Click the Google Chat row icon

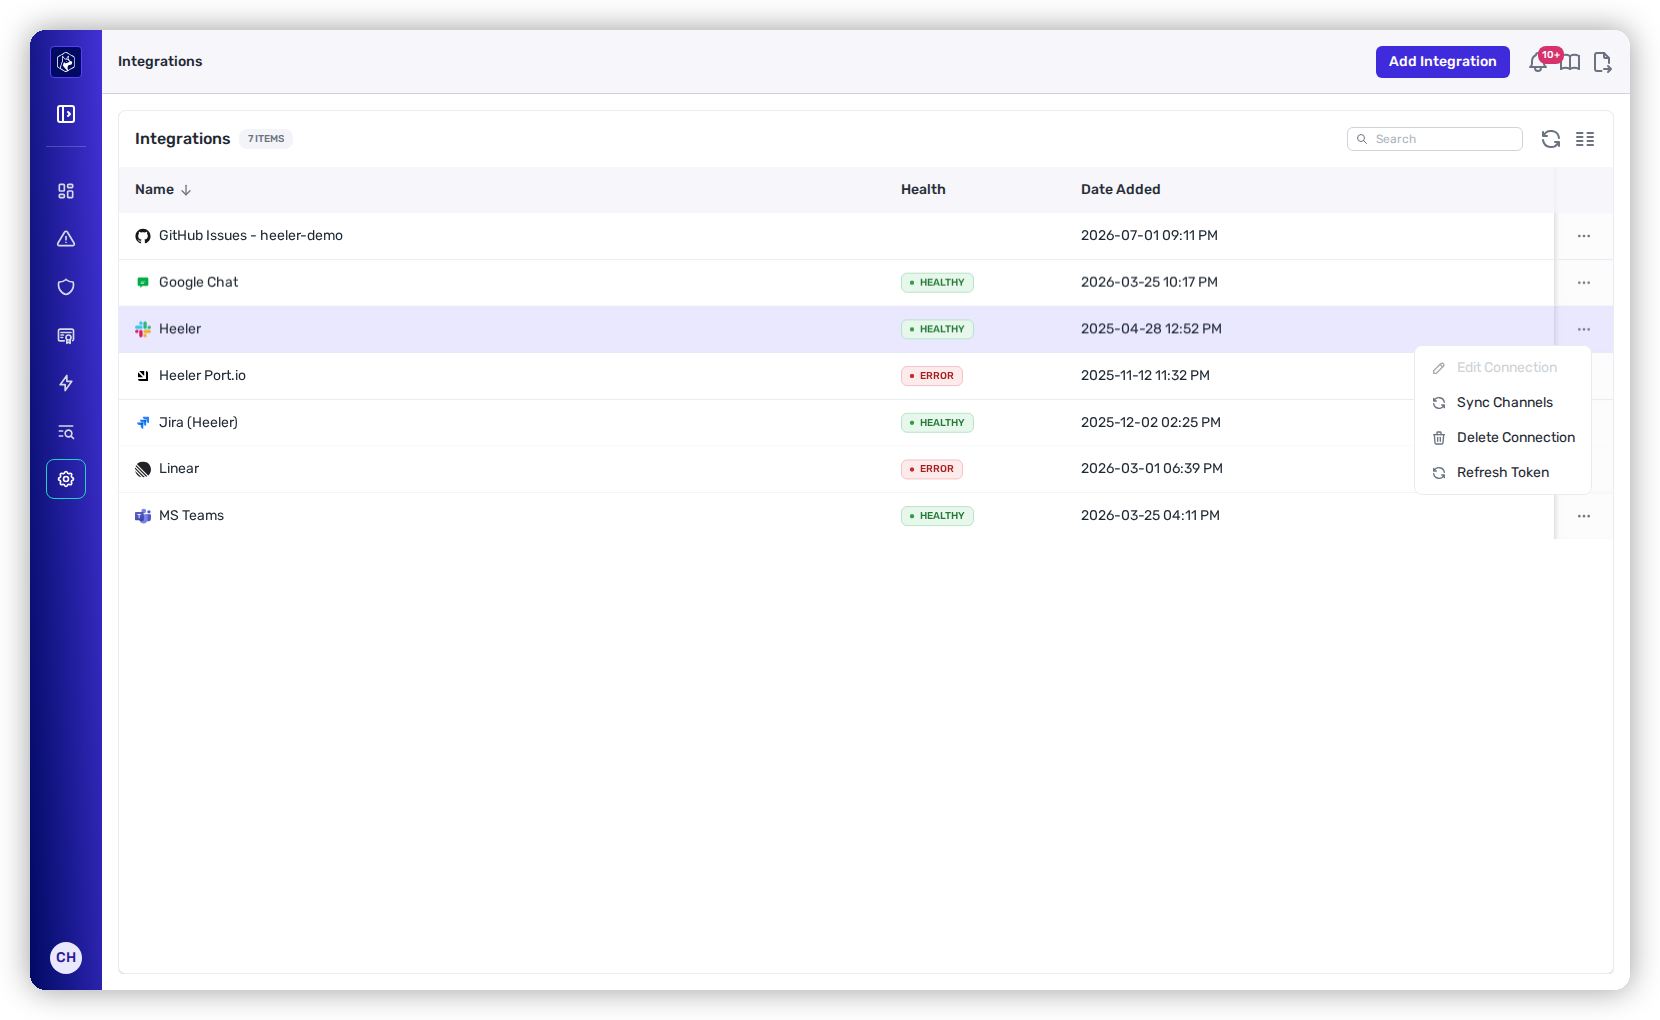(x=143, y=283)
